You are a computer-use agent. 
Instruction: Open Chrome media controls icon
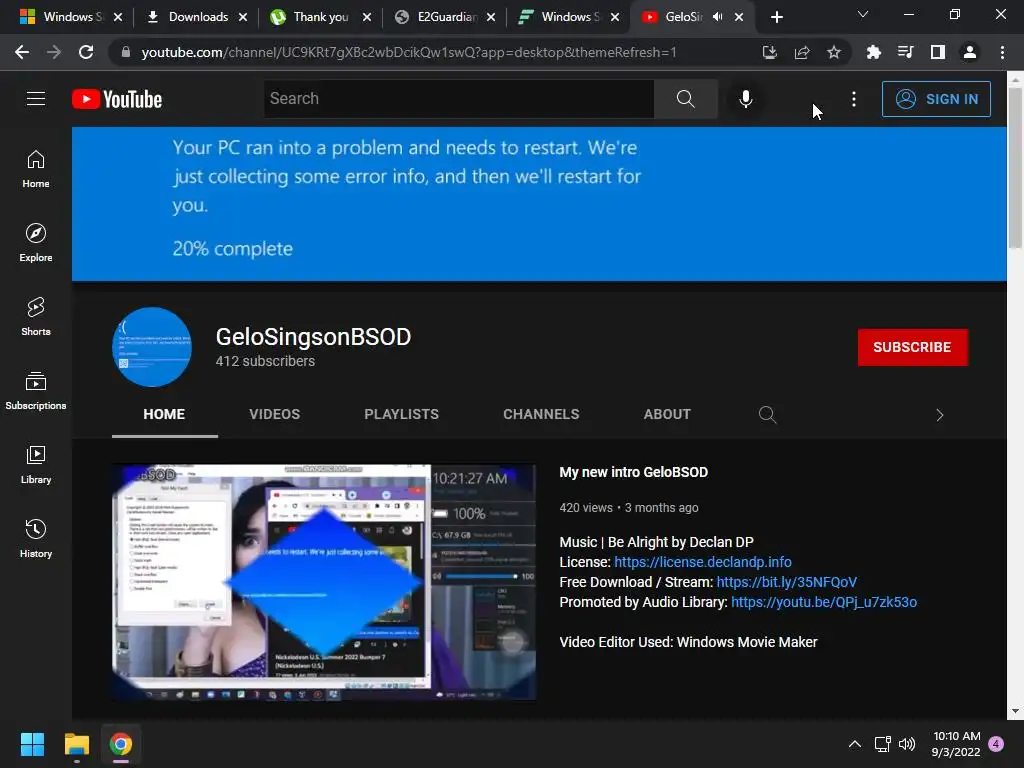905,52
